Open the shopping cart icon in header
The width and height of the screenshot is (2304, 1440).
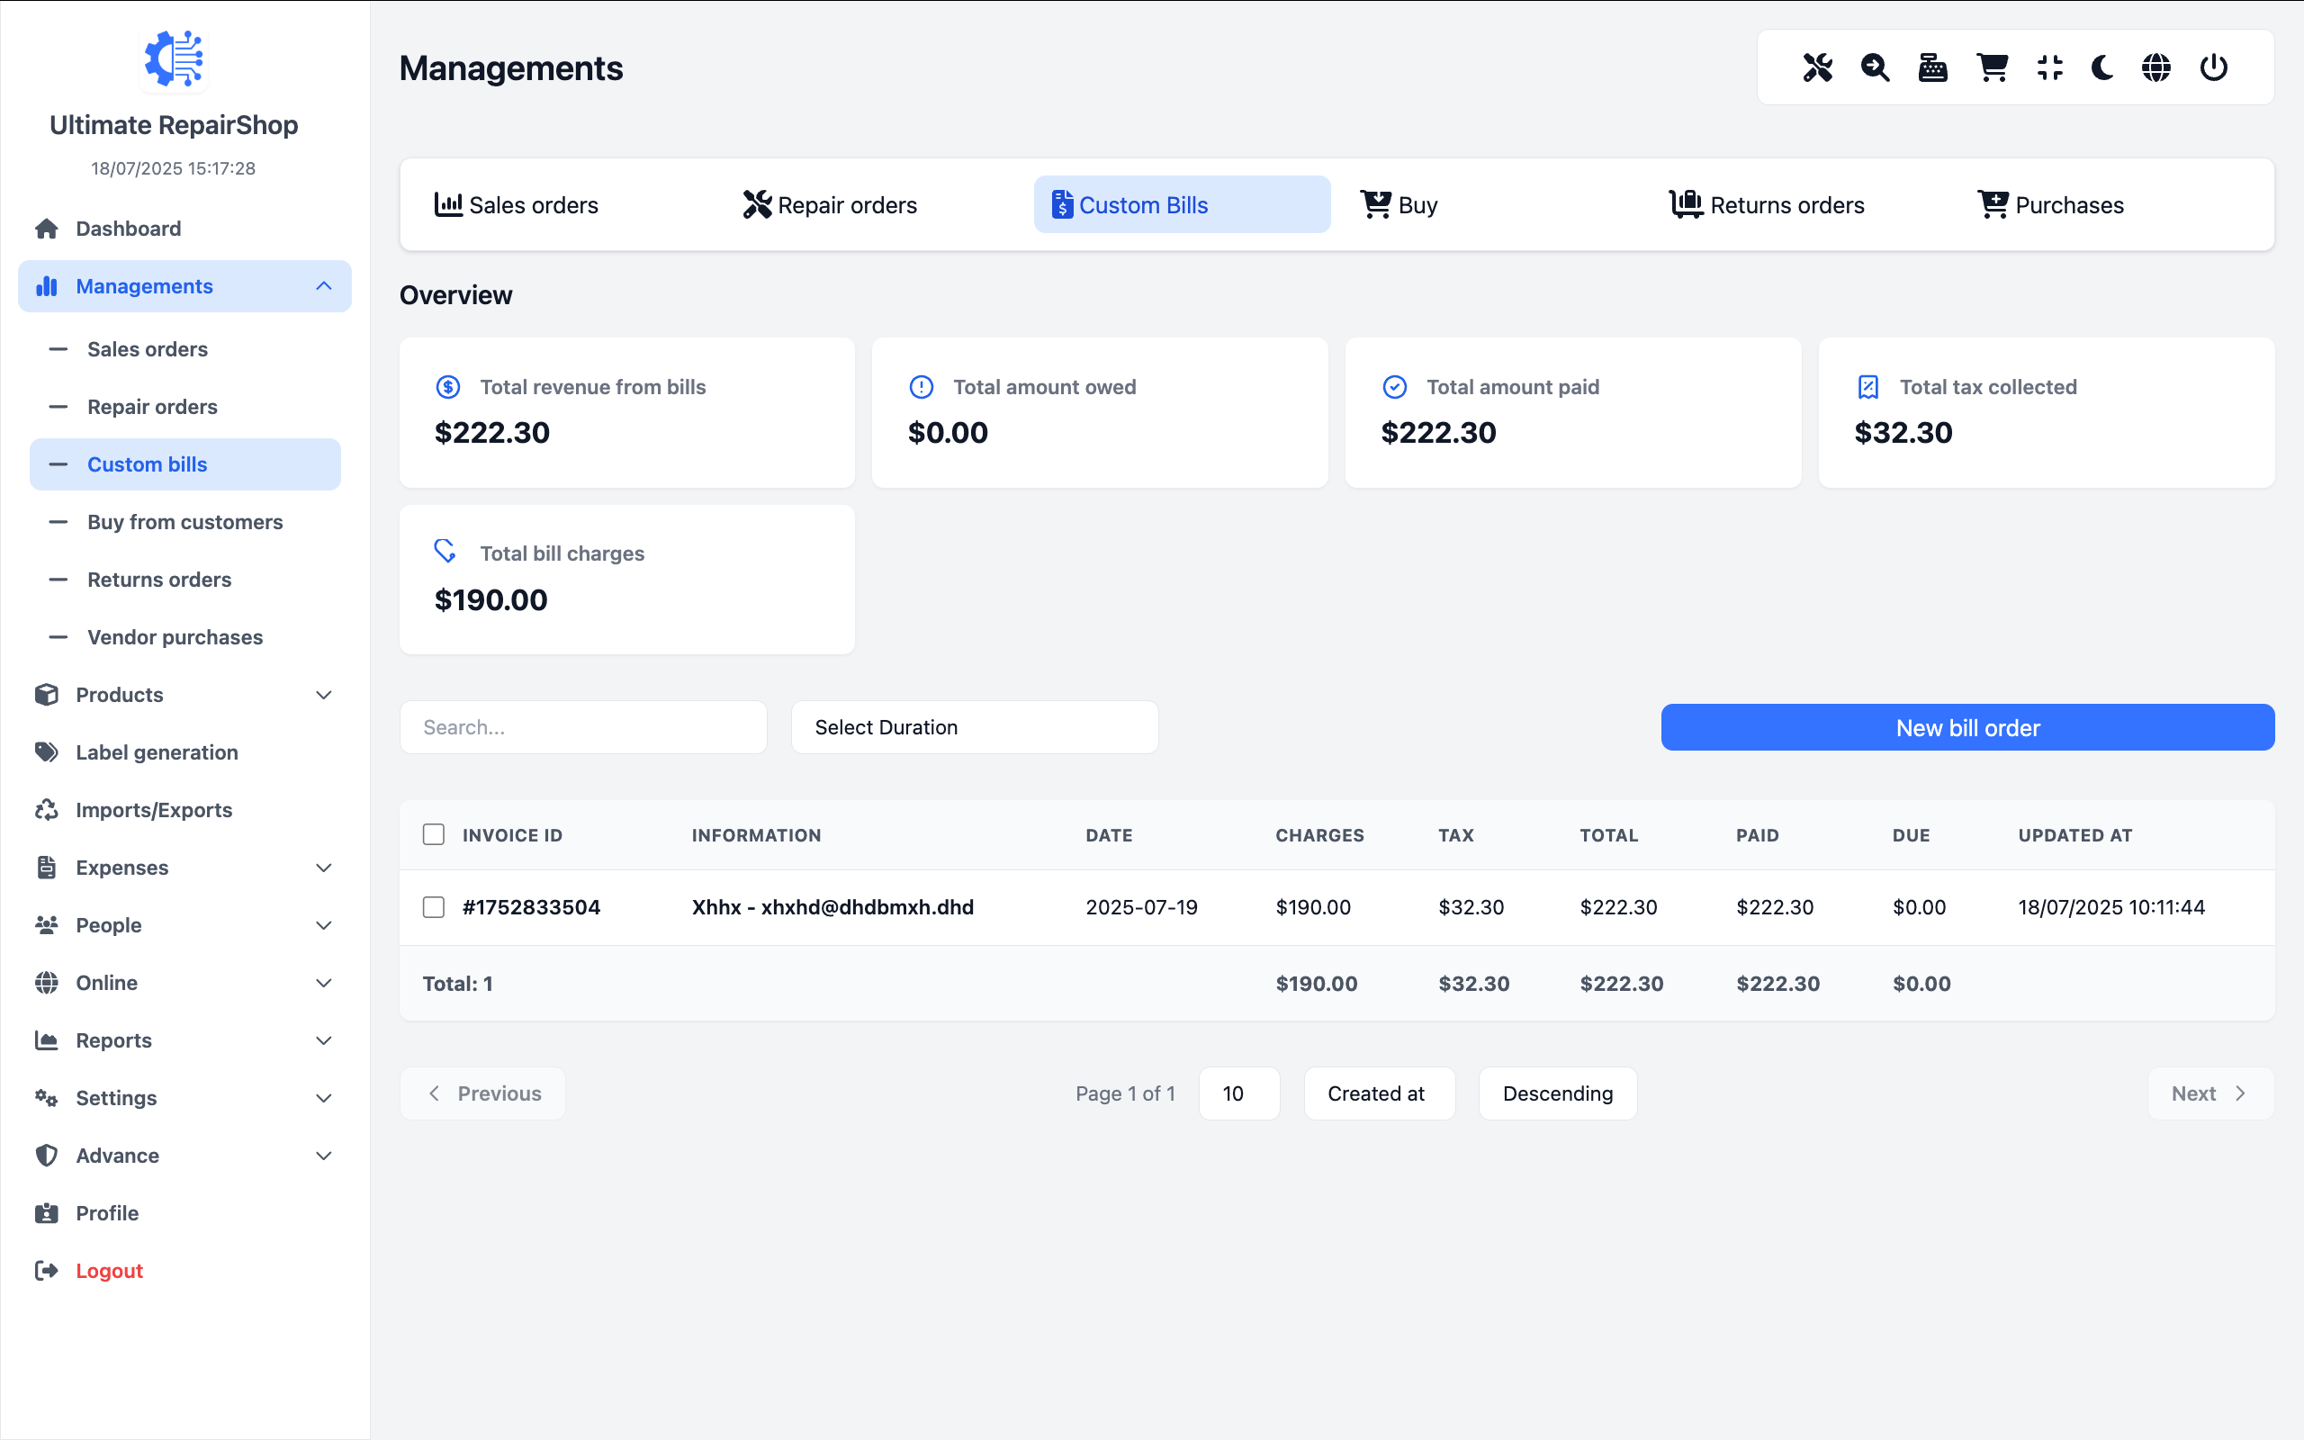(1991, 67)
